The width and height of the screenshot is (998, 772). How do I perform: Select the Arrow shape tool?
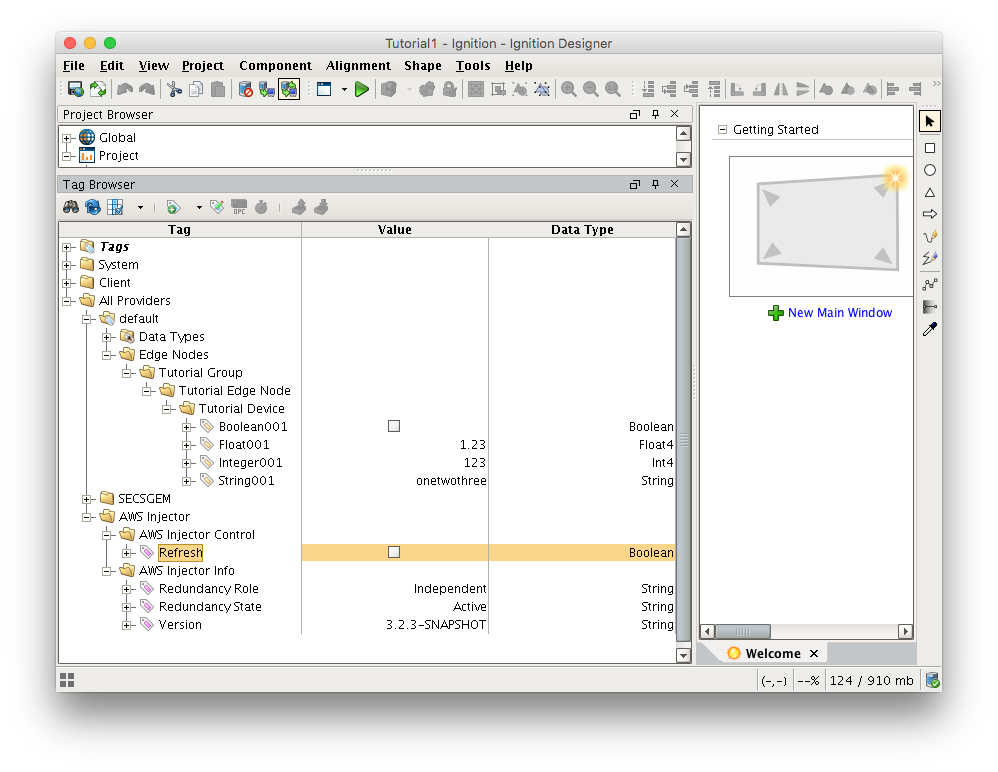[x=929, y=214]
